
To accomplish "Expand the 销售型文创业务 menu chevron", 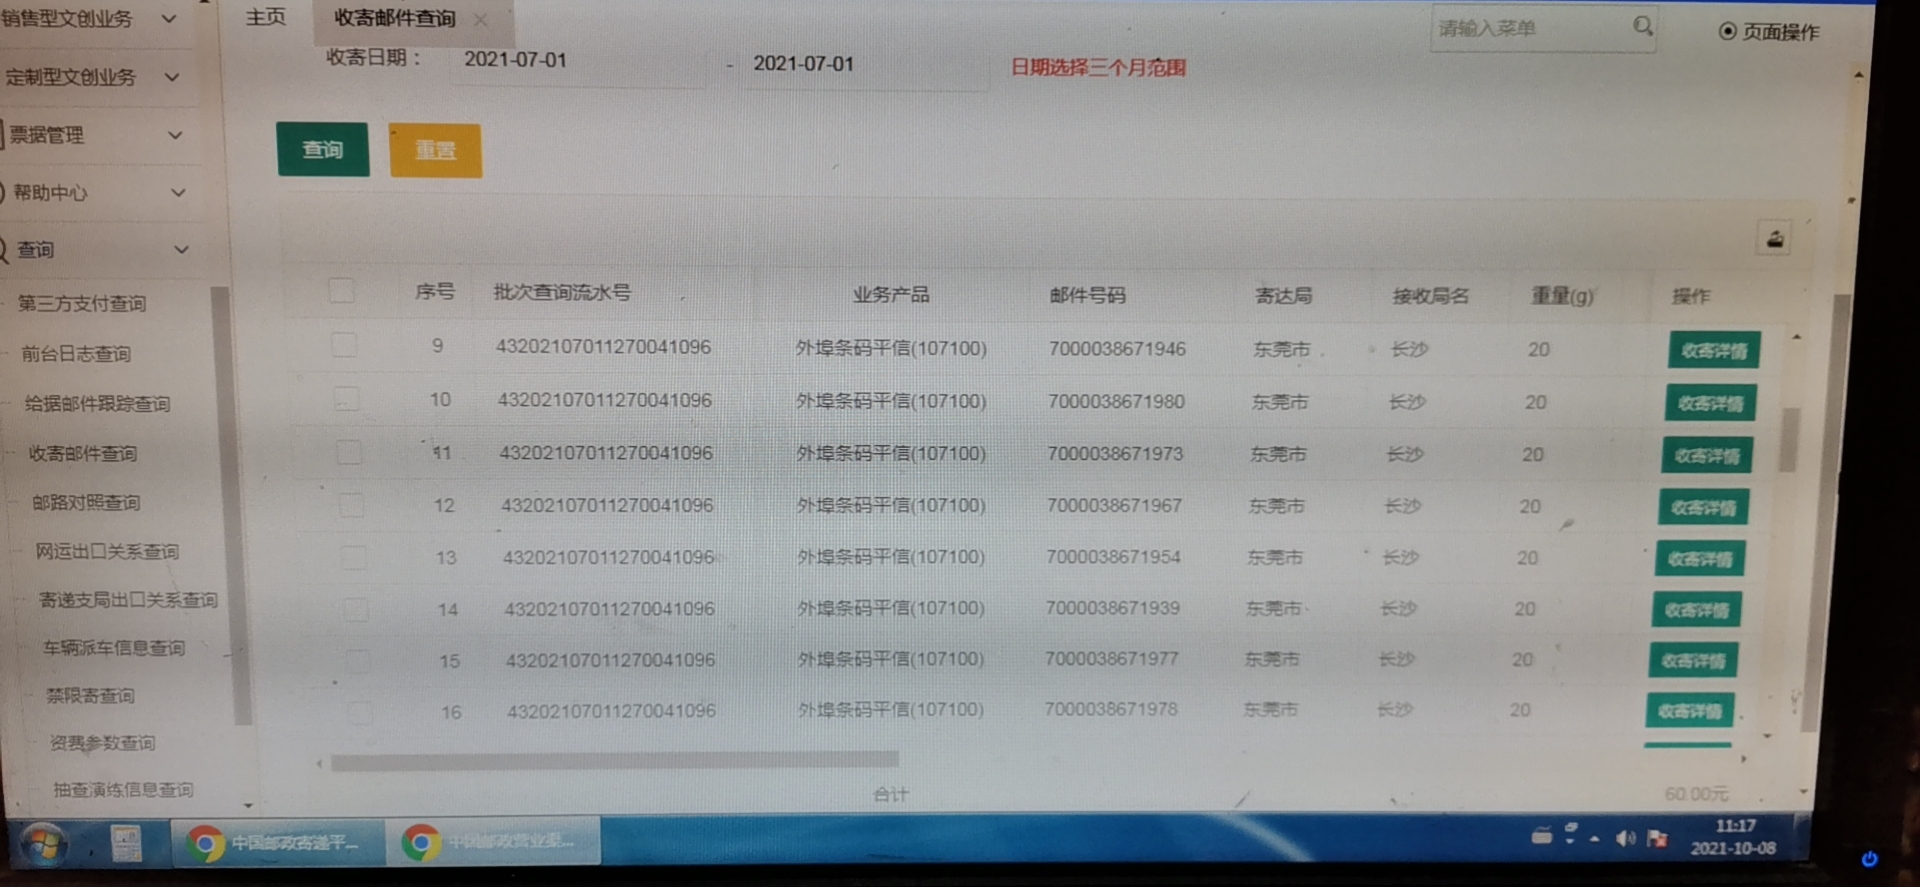I will pos(169,18).
